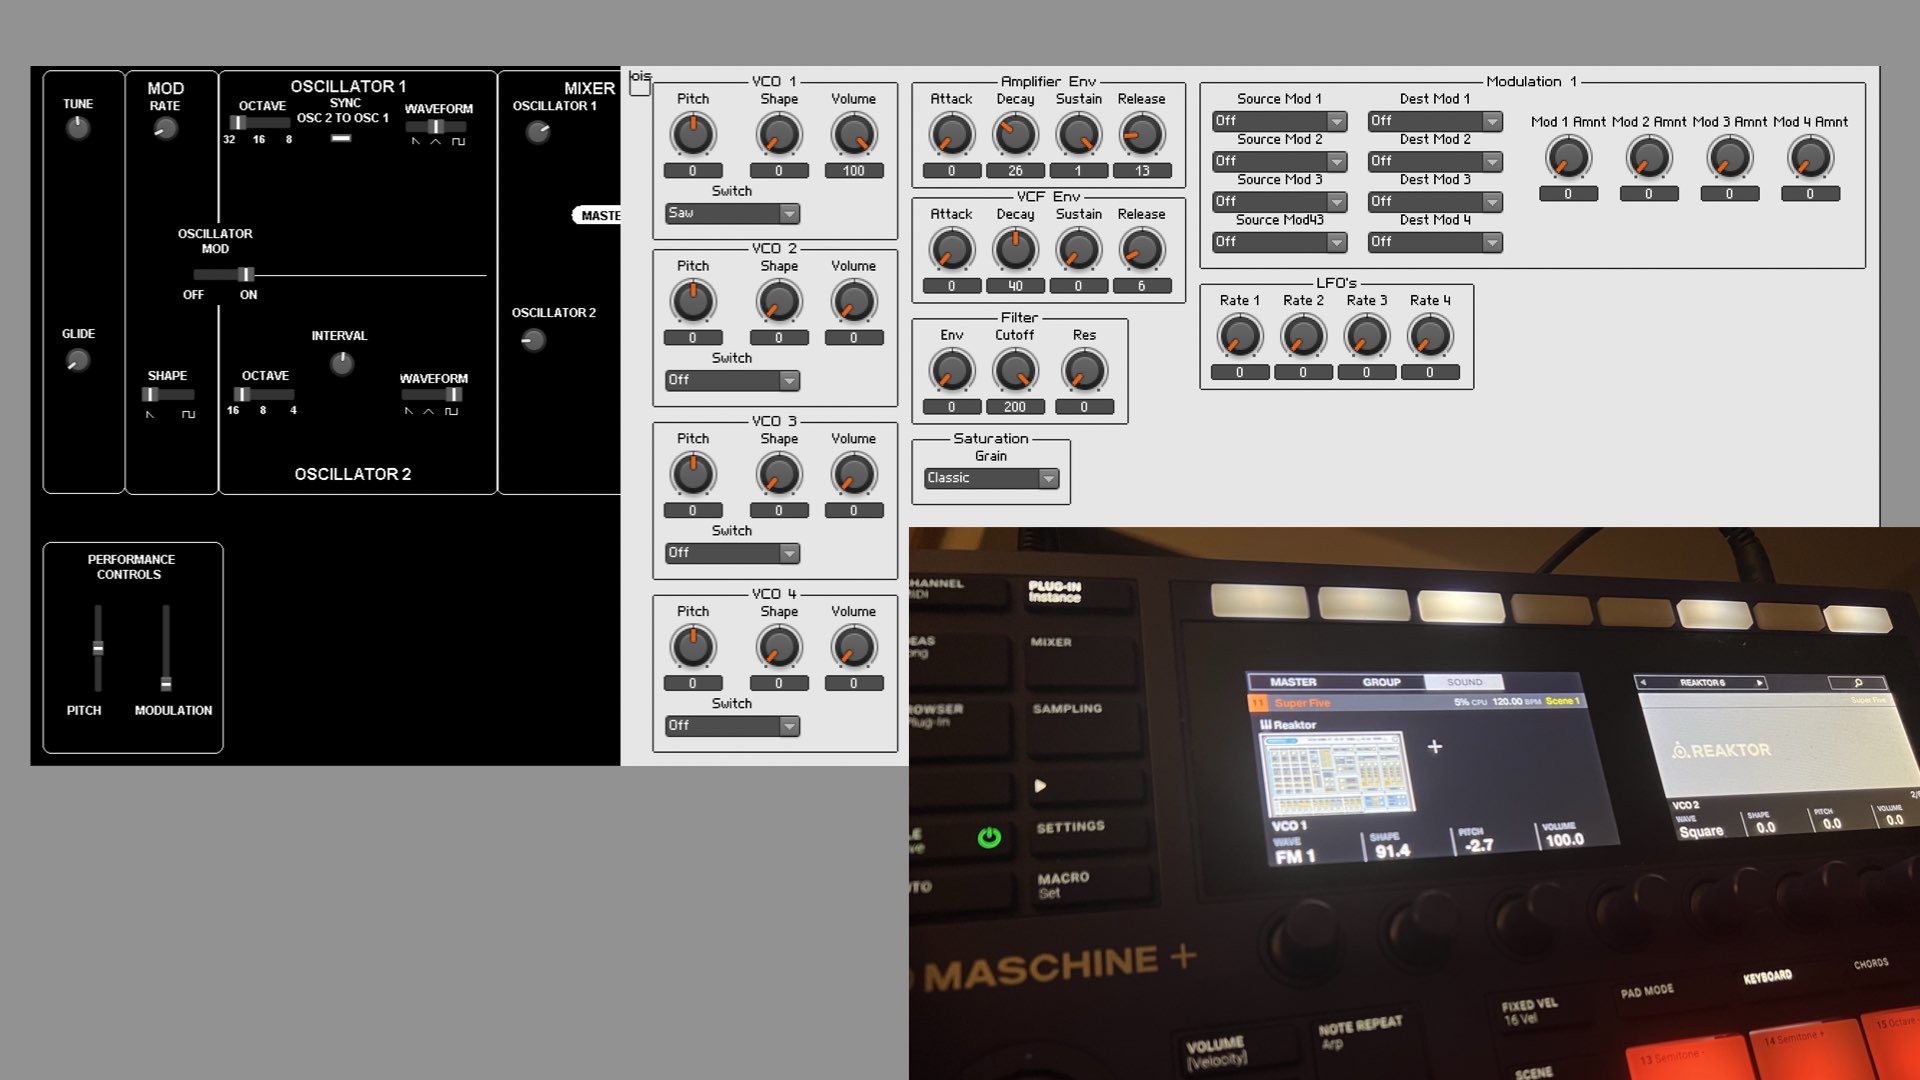
Task: Open the Dest Mod 2 dropdown
Action: 1435,161
